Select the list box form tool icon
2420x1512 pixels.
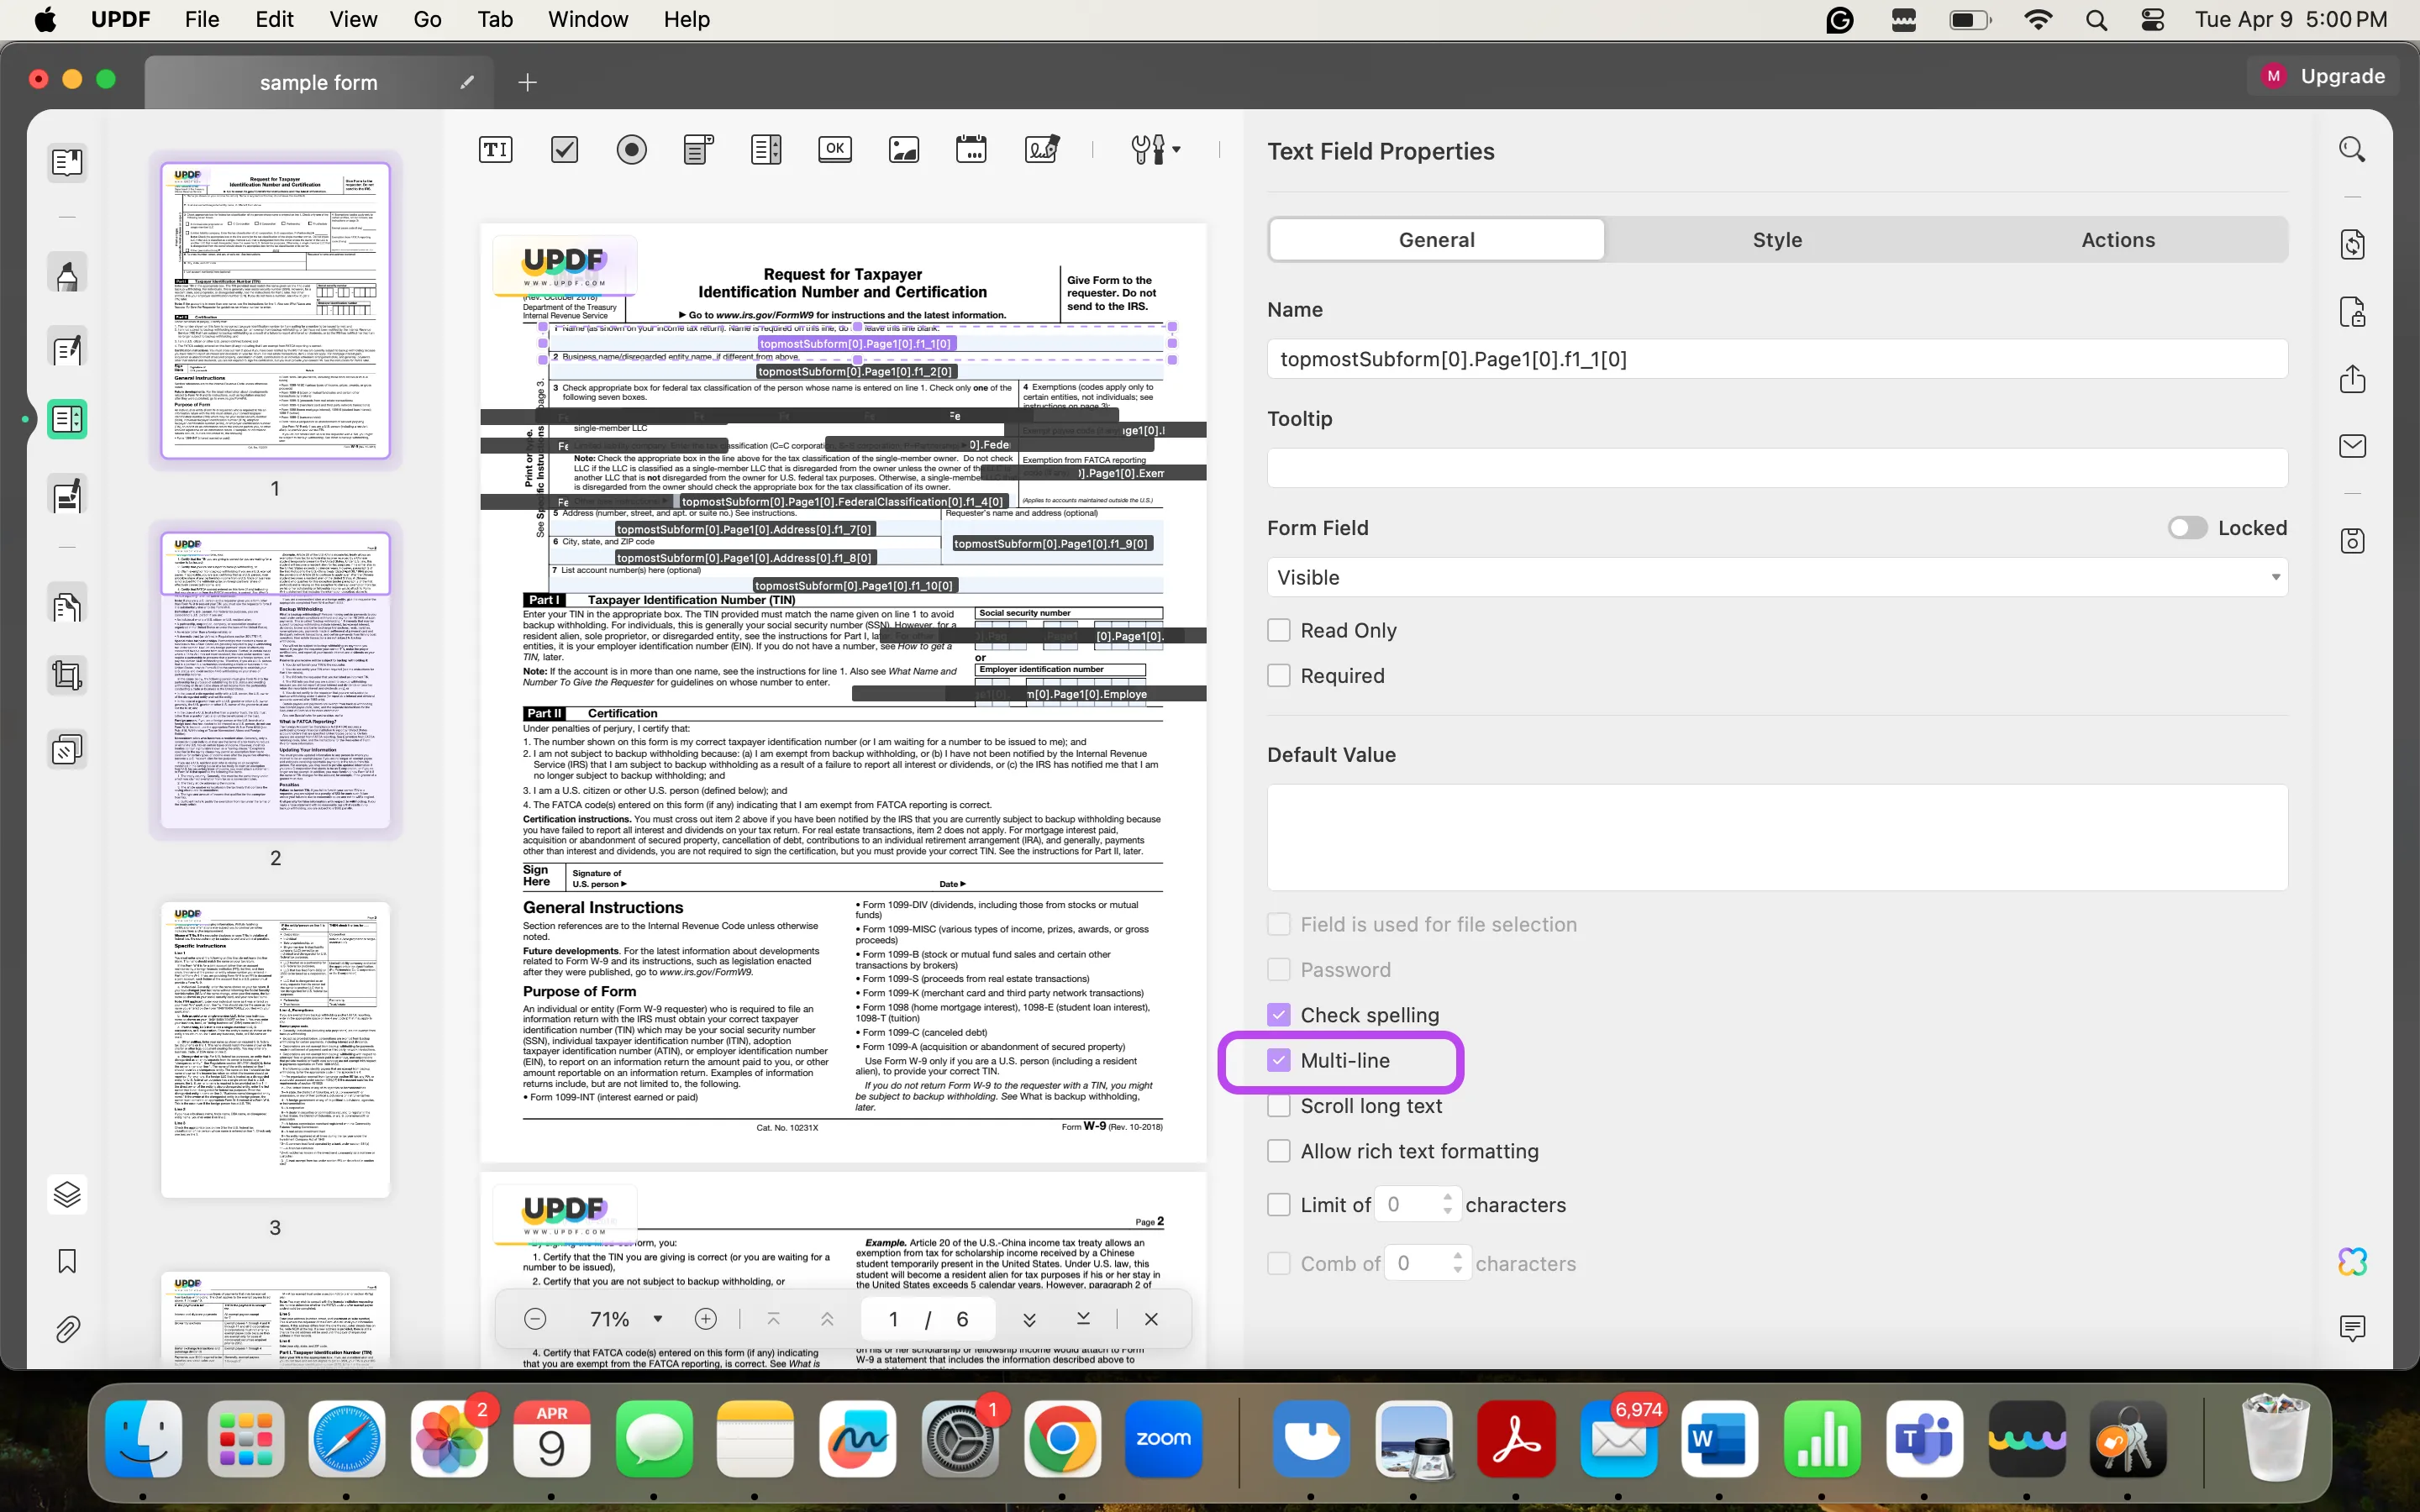click(x=766, y=150)
